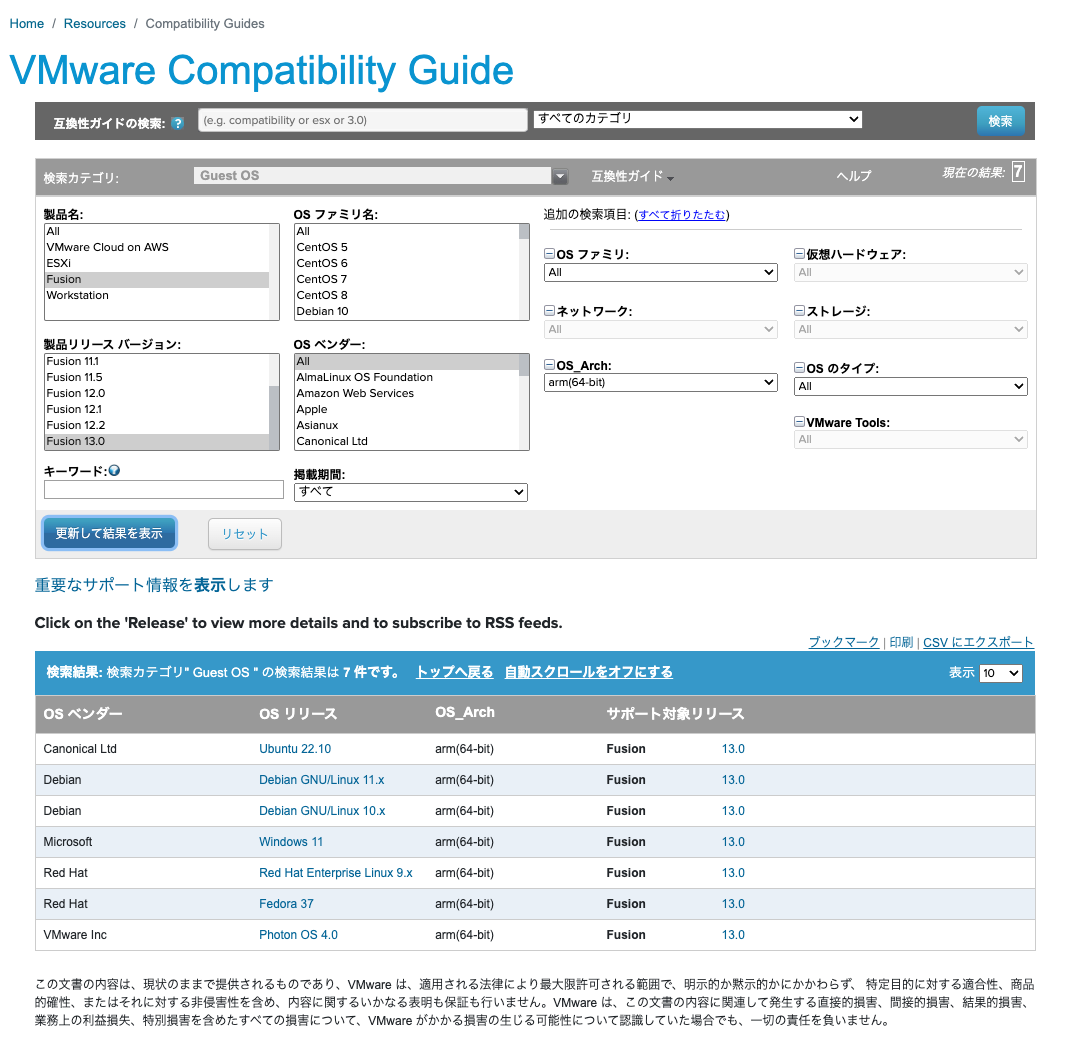The image size is (1073, 1039).
Task: Open Windows 11 release link
Action: click(x=291, y=842)
